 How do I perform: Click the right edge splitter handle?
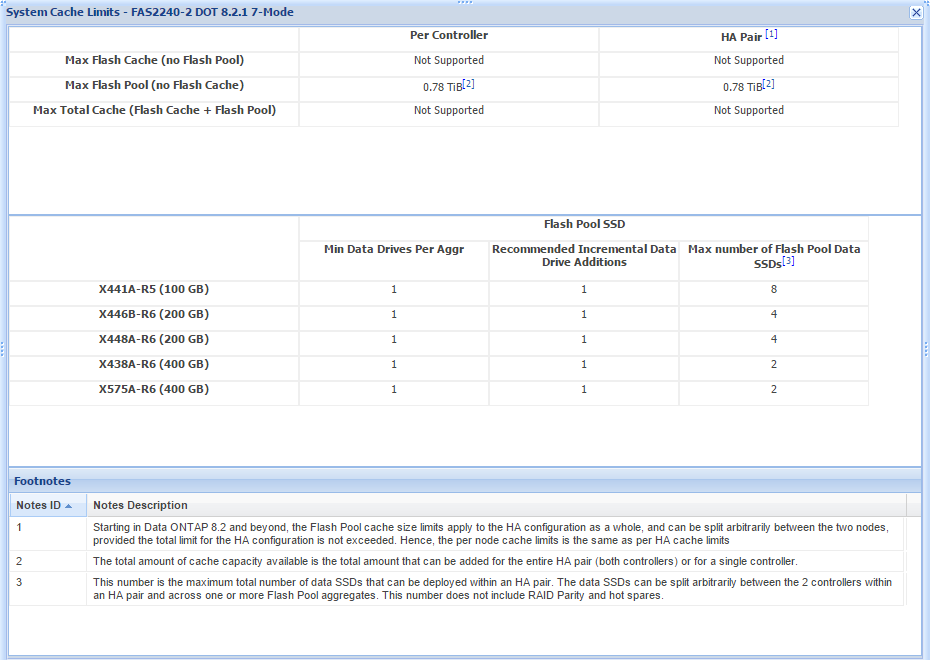(x=926, y=348)
